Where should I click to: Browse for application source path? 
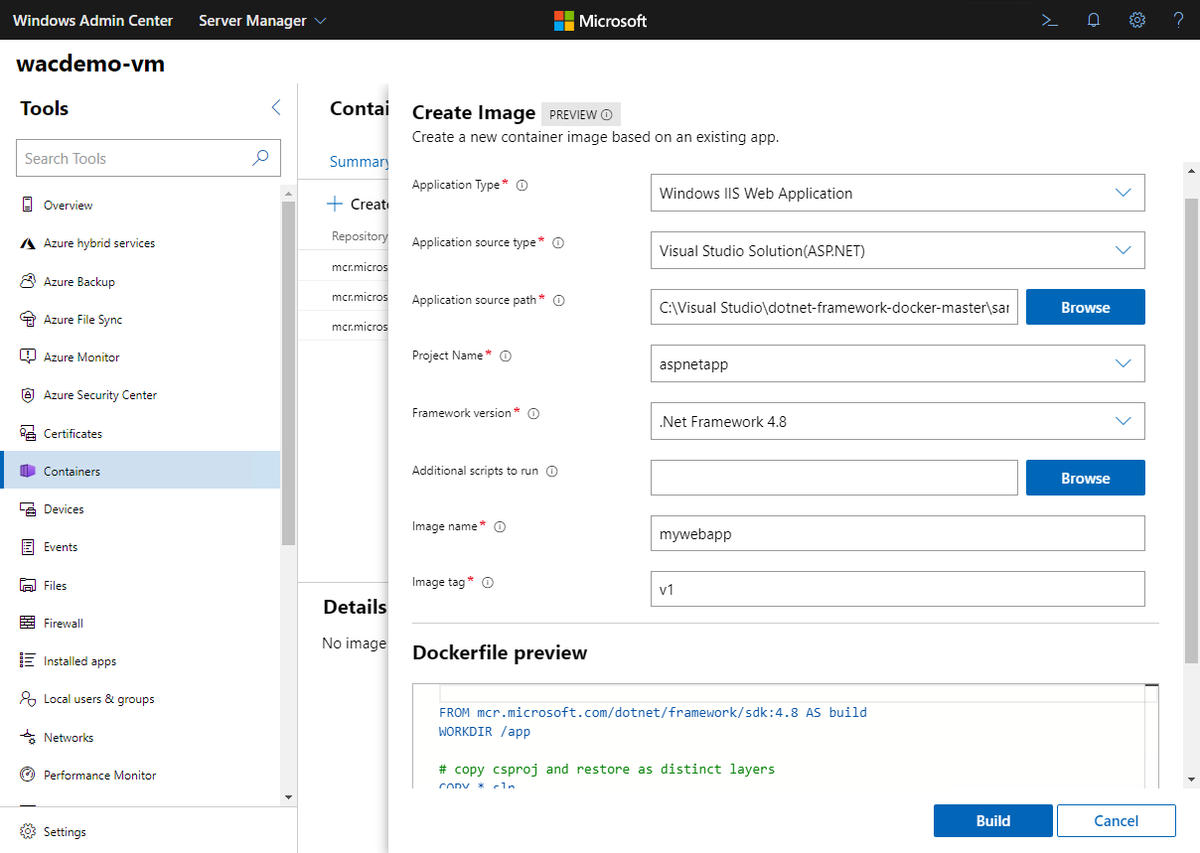[1085, 307]
